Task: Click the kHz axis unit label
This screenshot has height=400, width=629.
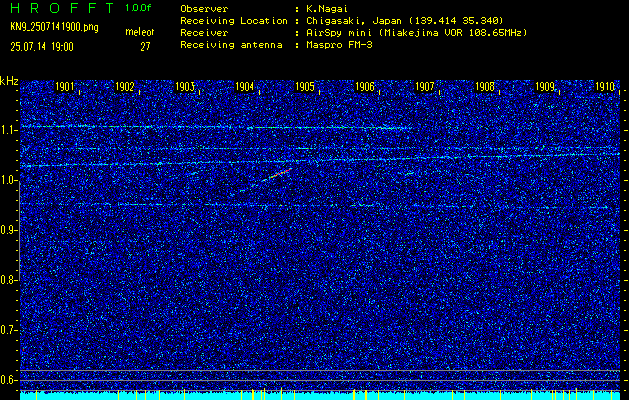Action: click(9, 81)
